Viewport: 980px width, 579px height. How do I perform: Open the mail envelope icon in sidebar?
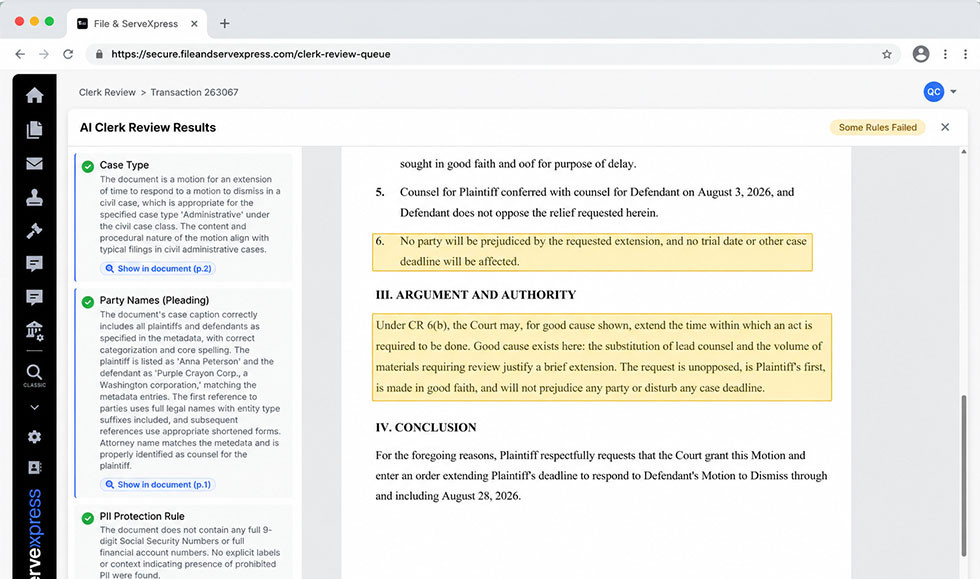(x=34, y=163)
